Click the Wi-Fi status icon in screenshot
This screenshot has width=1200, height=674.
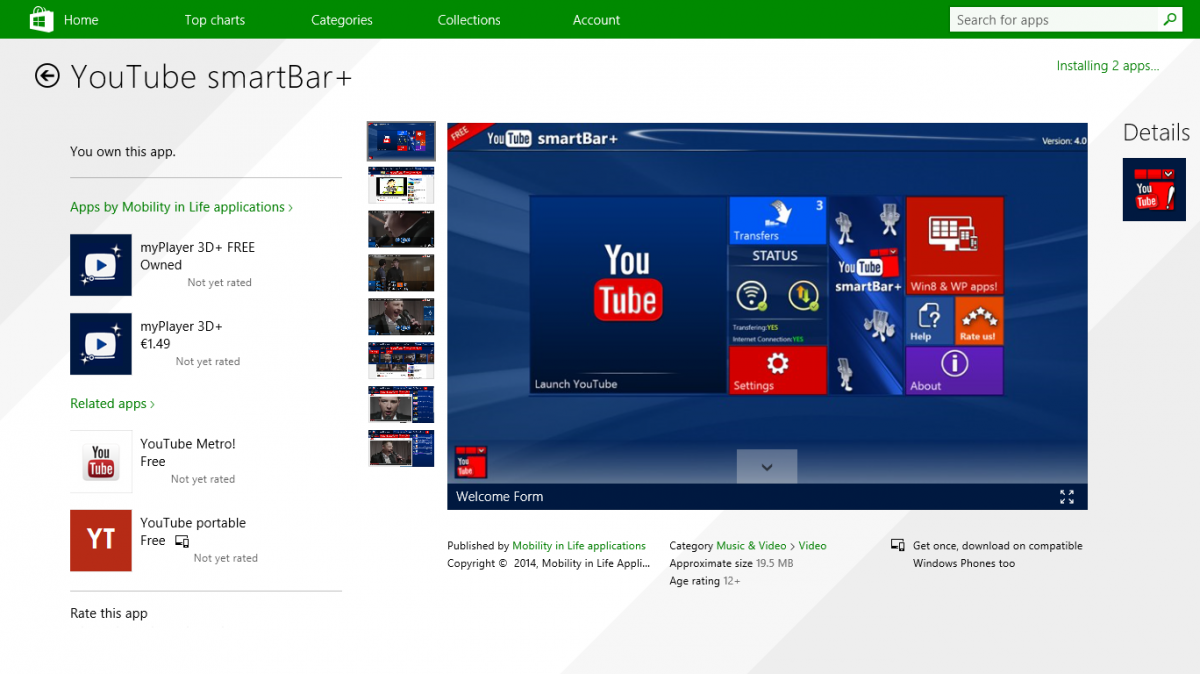[752, 296]
